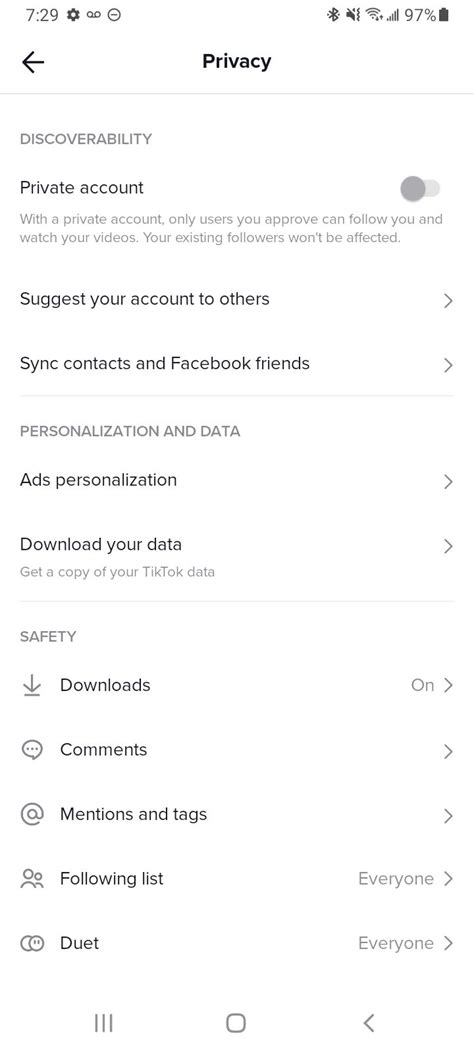
Task: Open the Ads personalization chevron
Action: [448, 481]
